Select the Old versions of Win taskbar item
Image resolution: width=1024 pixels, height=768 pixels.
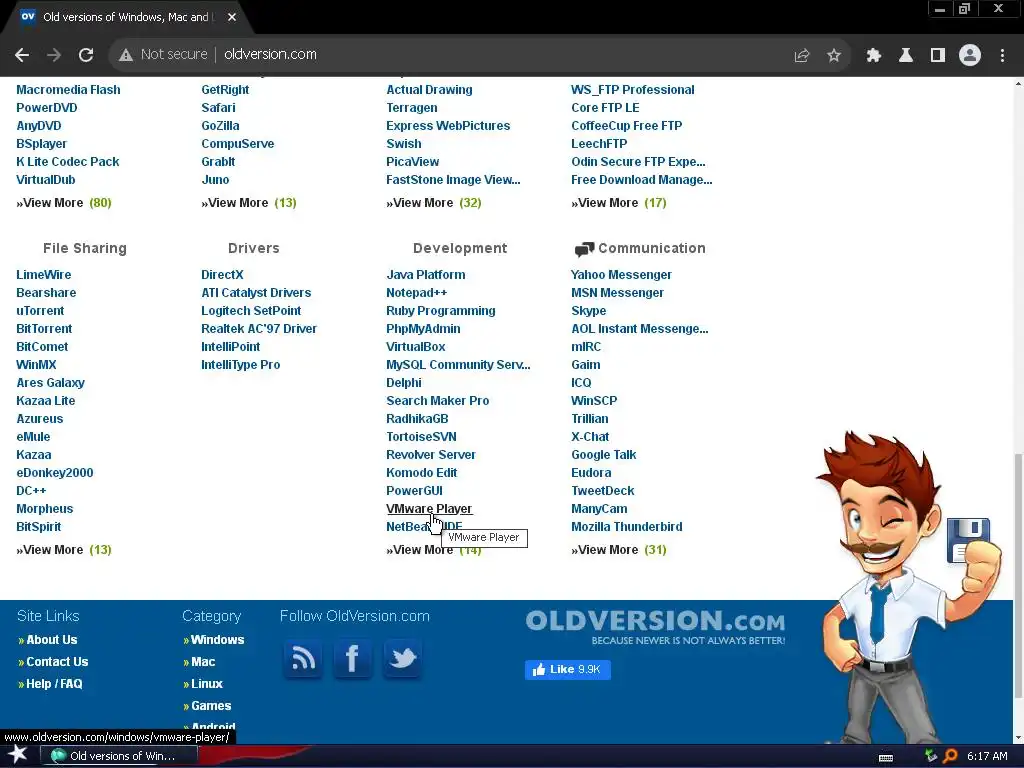coord(120,756)
